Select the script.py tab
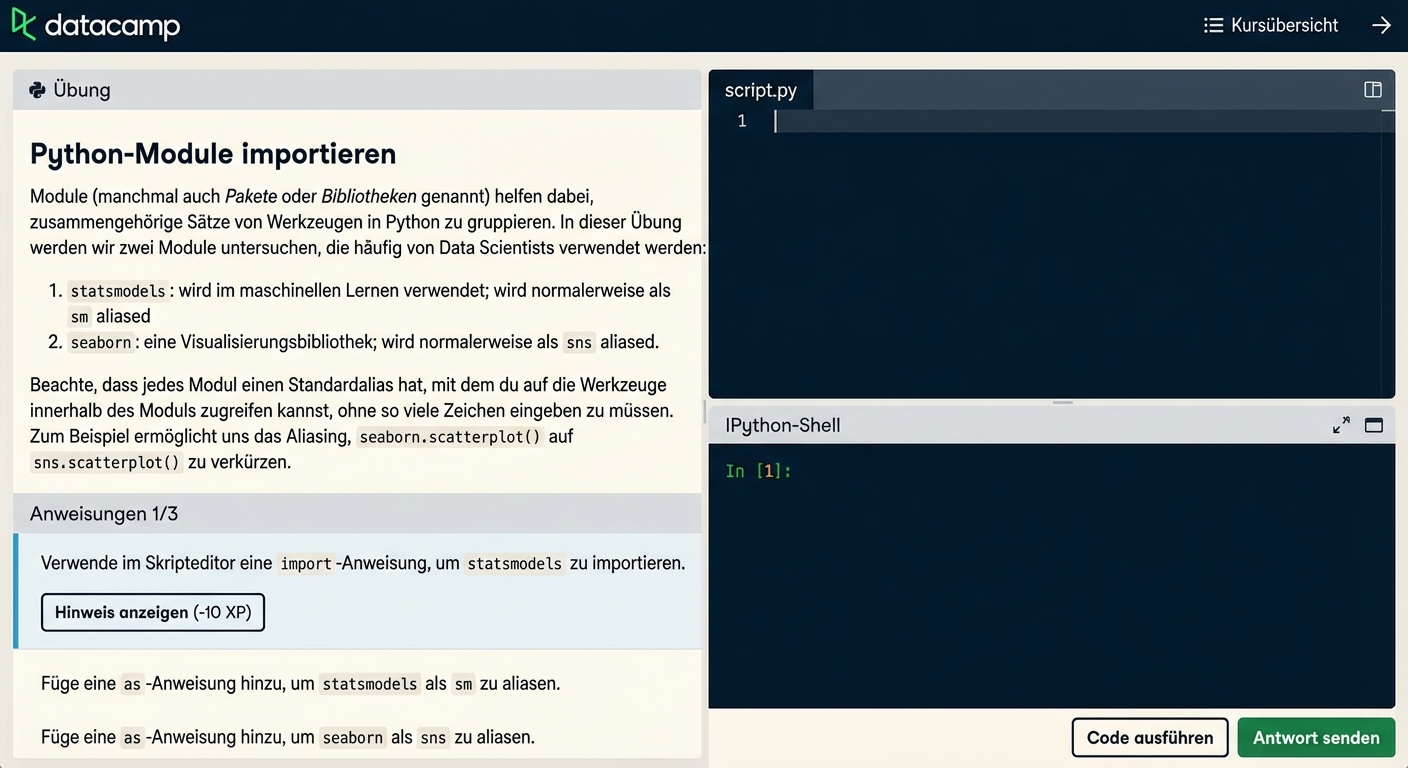The height and width of the screenshot is (768, 1408). 760,90
